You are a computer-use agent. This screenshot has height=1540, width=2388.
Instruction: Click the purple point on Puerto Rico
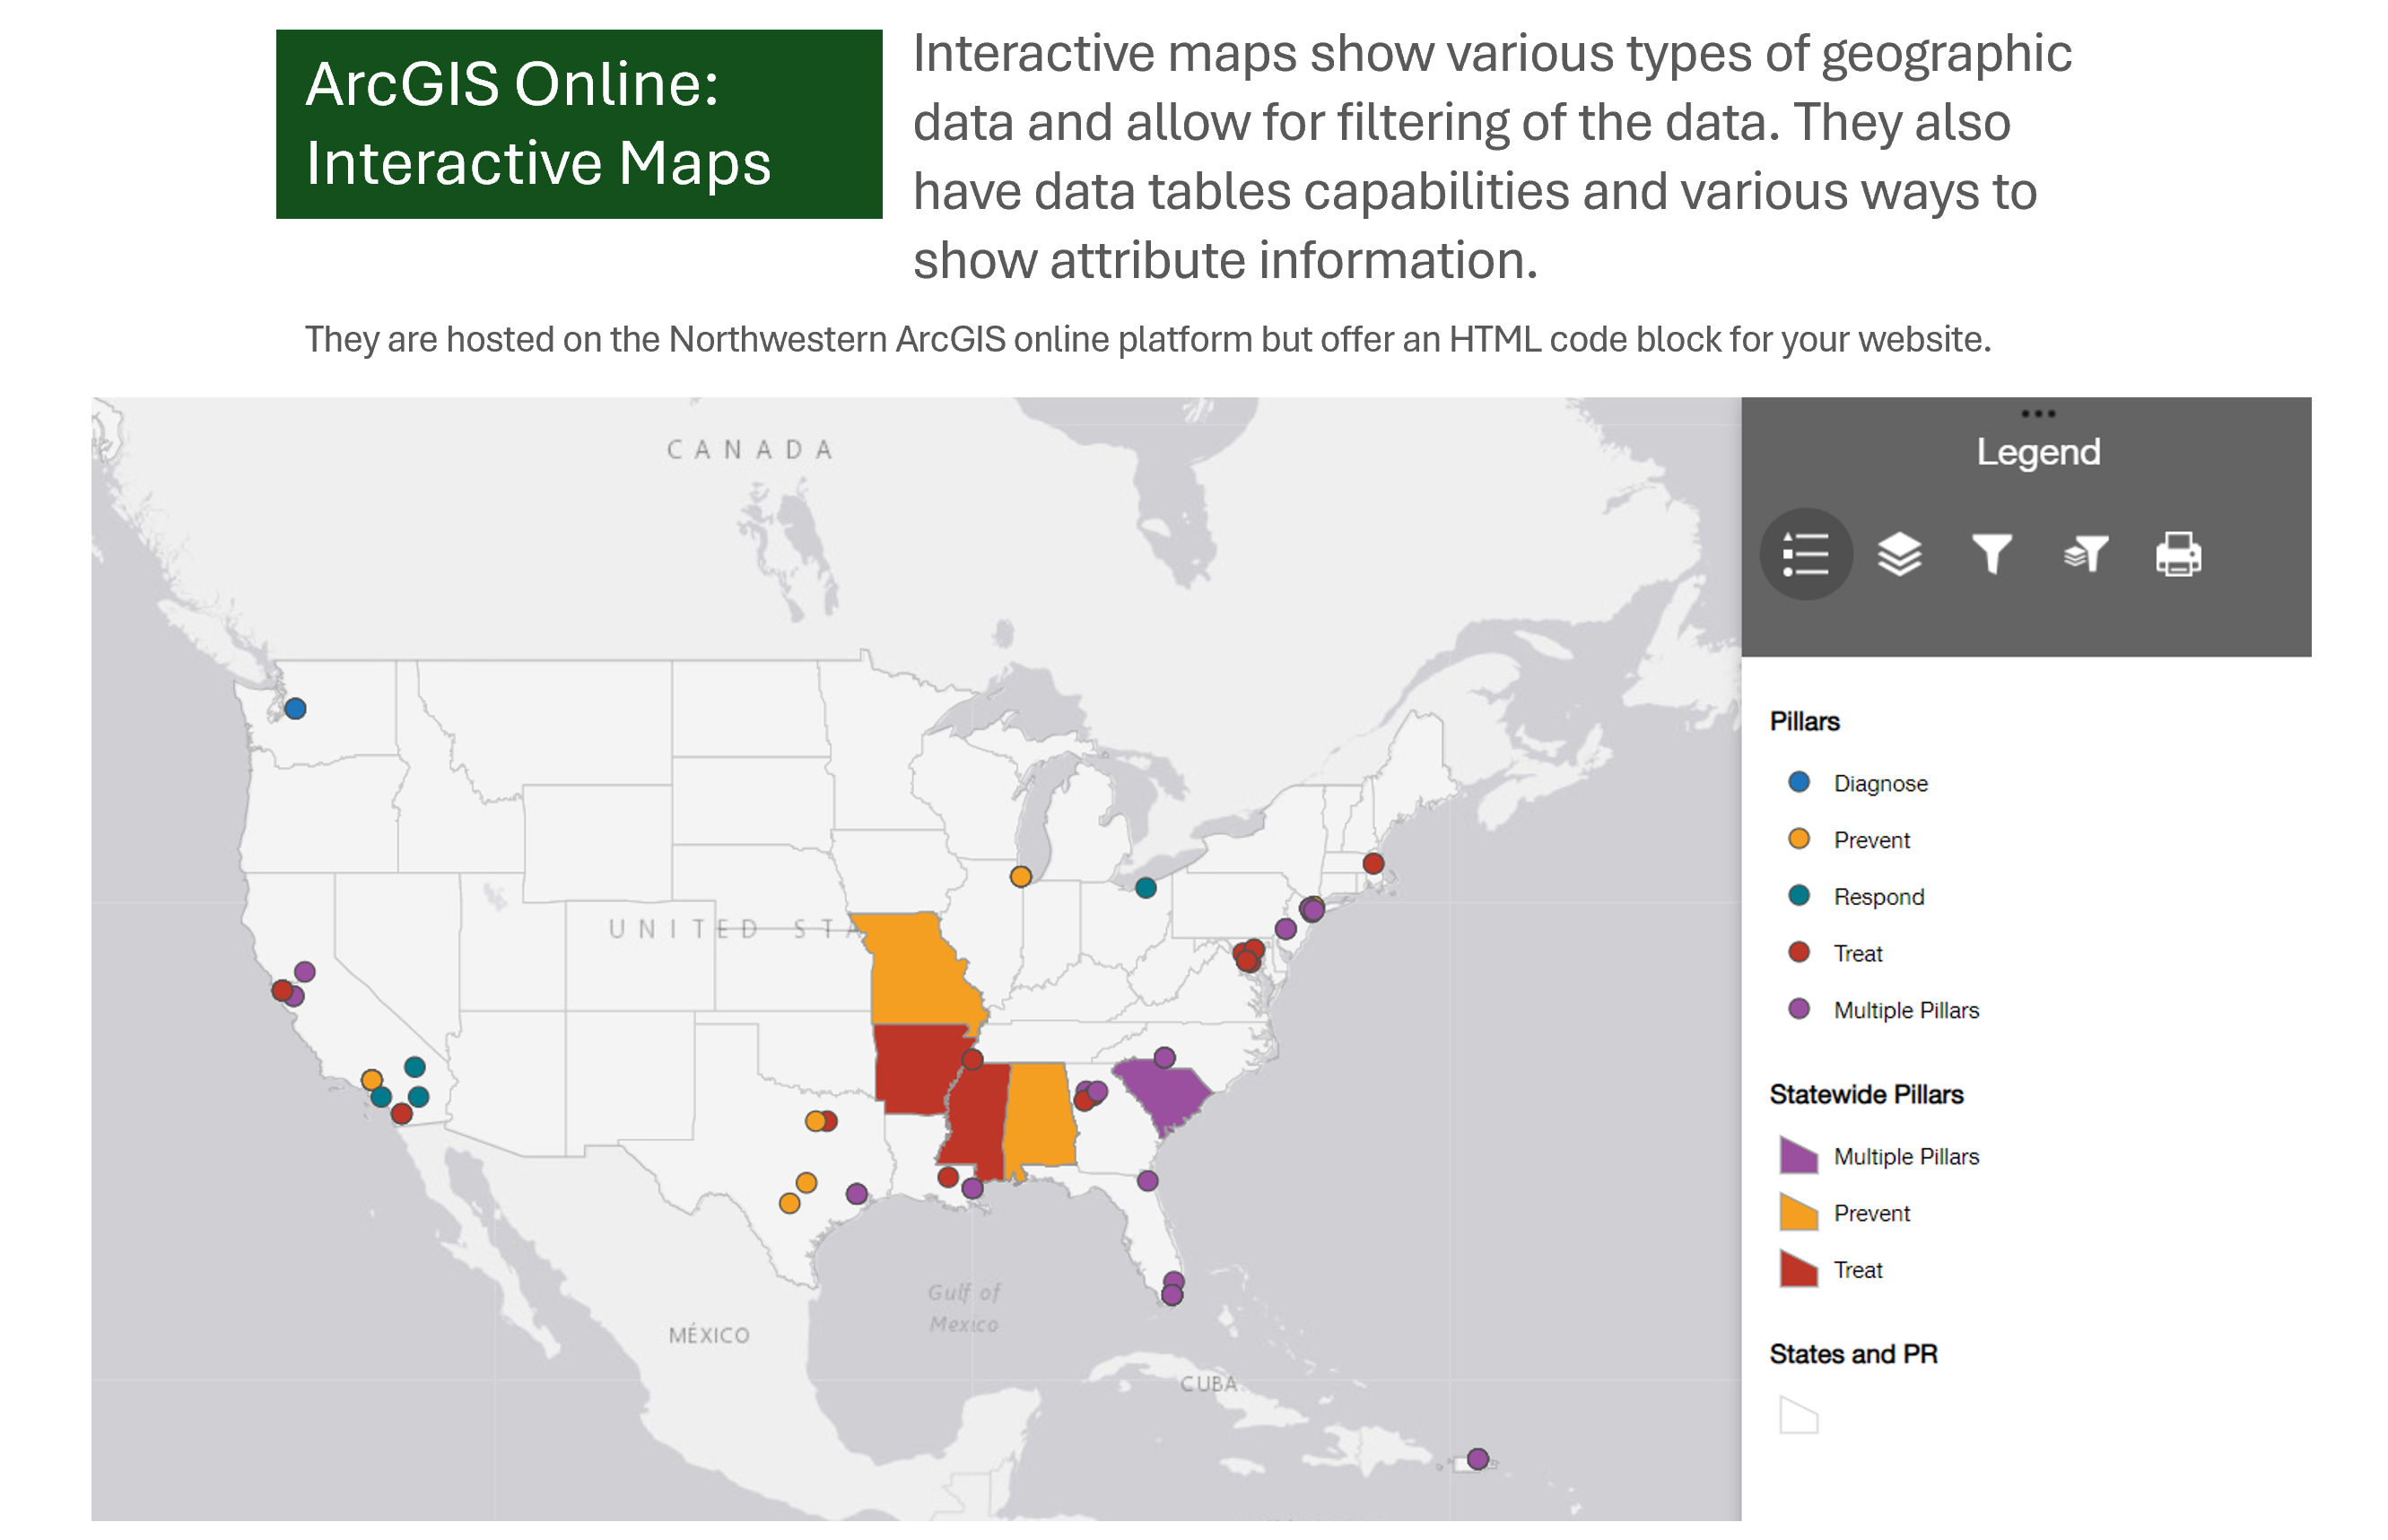pos(1477,1458)
